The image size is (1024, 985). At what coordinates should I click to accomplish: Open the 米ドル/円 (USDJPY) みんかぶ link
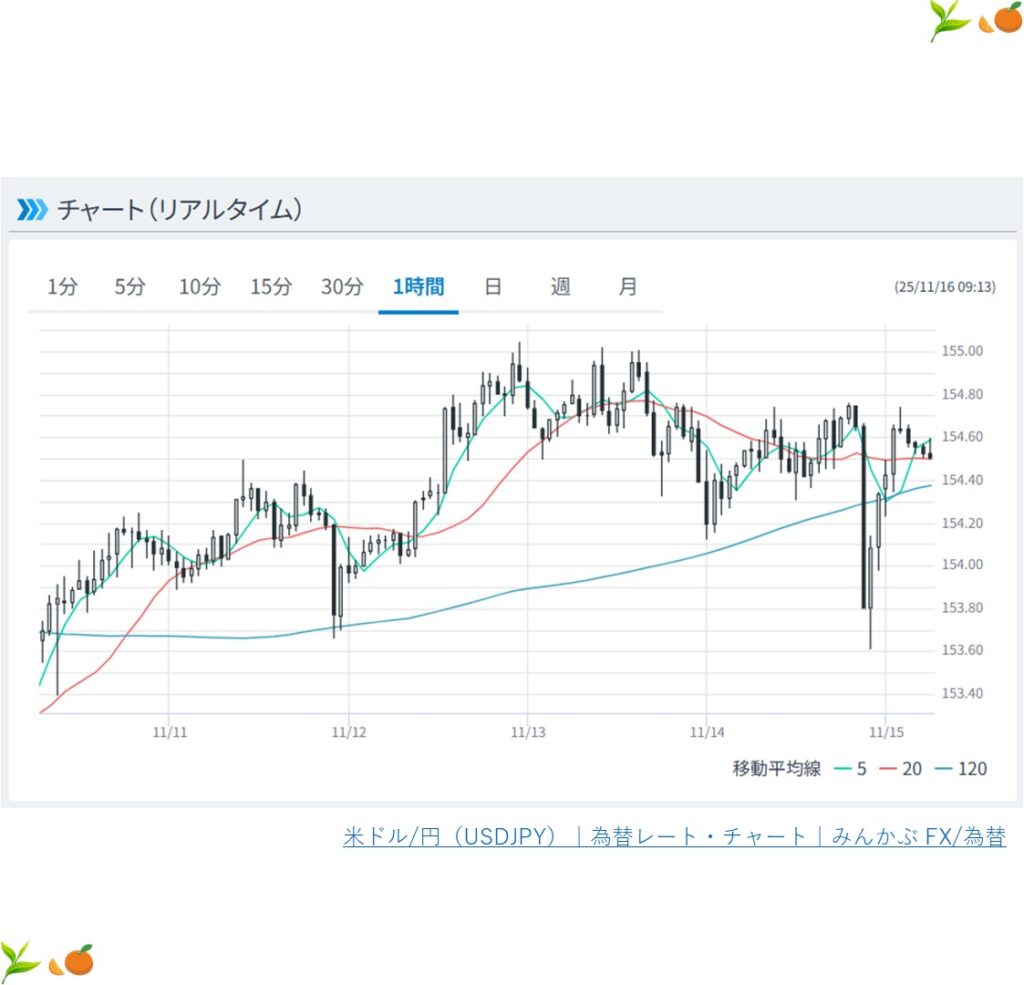[674, 837]
